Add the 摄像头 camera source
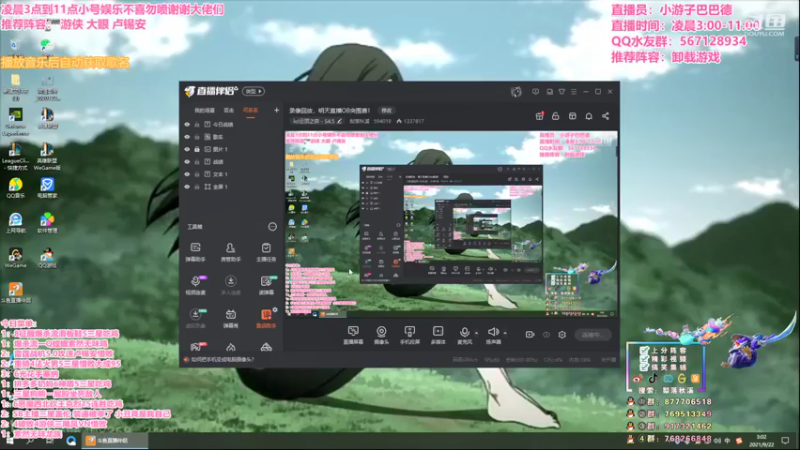The image size is (800, 450). pos(381,335)
